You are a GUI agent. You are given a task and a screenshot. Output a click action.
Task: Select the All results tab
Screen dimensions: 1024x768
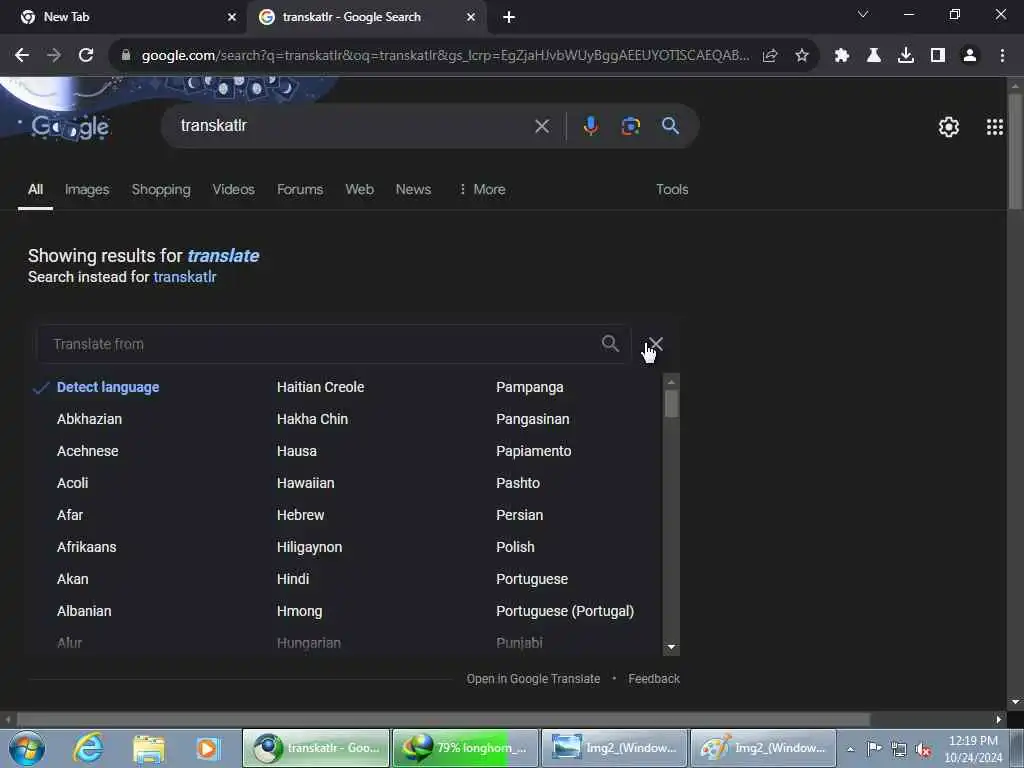click(x=35, y=189)
